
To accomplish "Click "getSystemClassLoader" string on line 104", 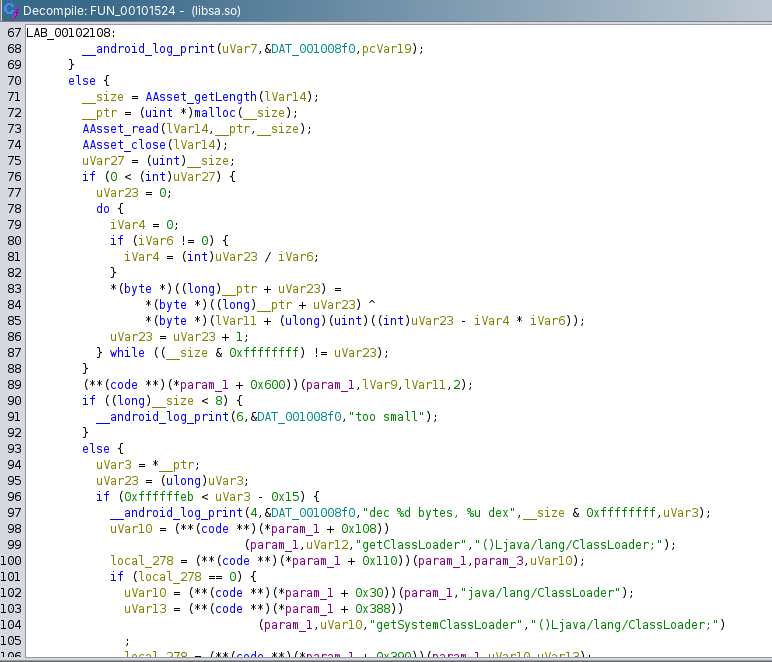I will [x=446, y=625].
